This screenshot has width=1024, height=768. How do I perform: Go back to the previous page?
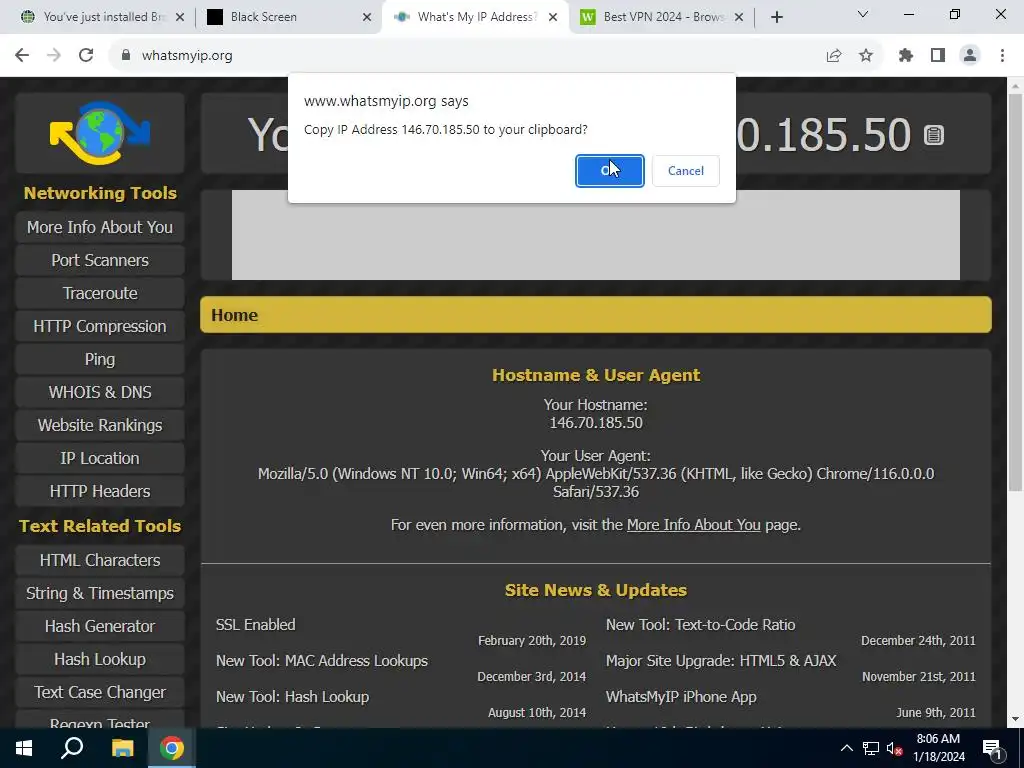(x=22, y=56)
